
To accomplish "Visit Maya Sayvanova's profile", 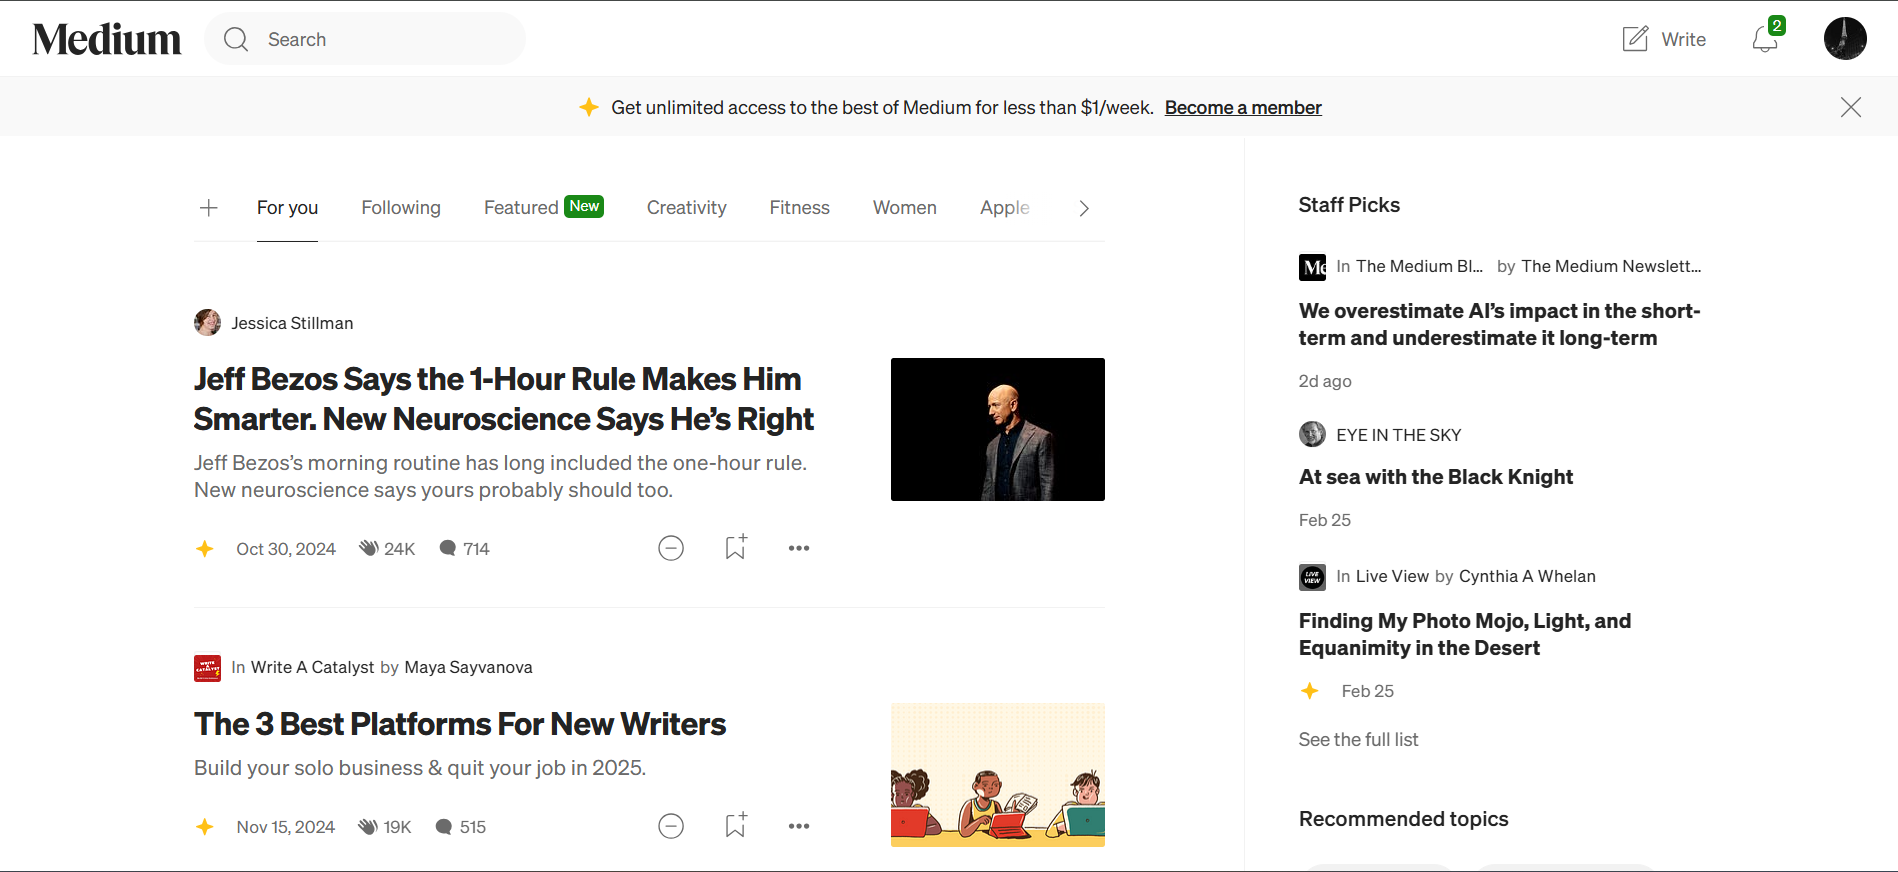I will tap(468, 667).
